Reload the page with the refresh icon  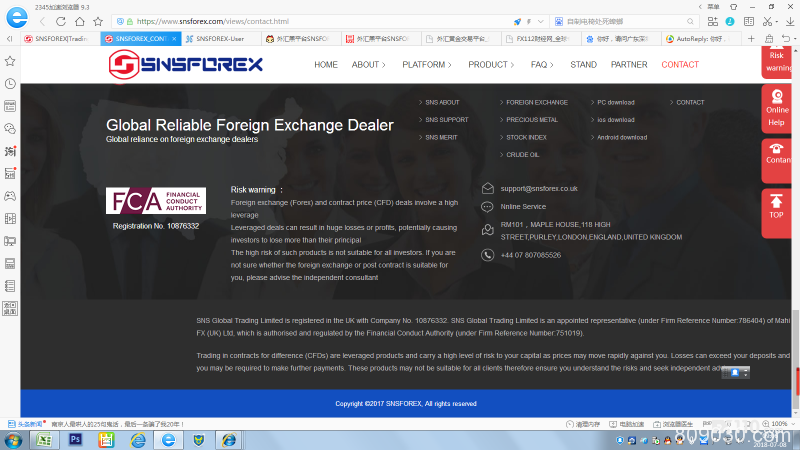(61, 21)
